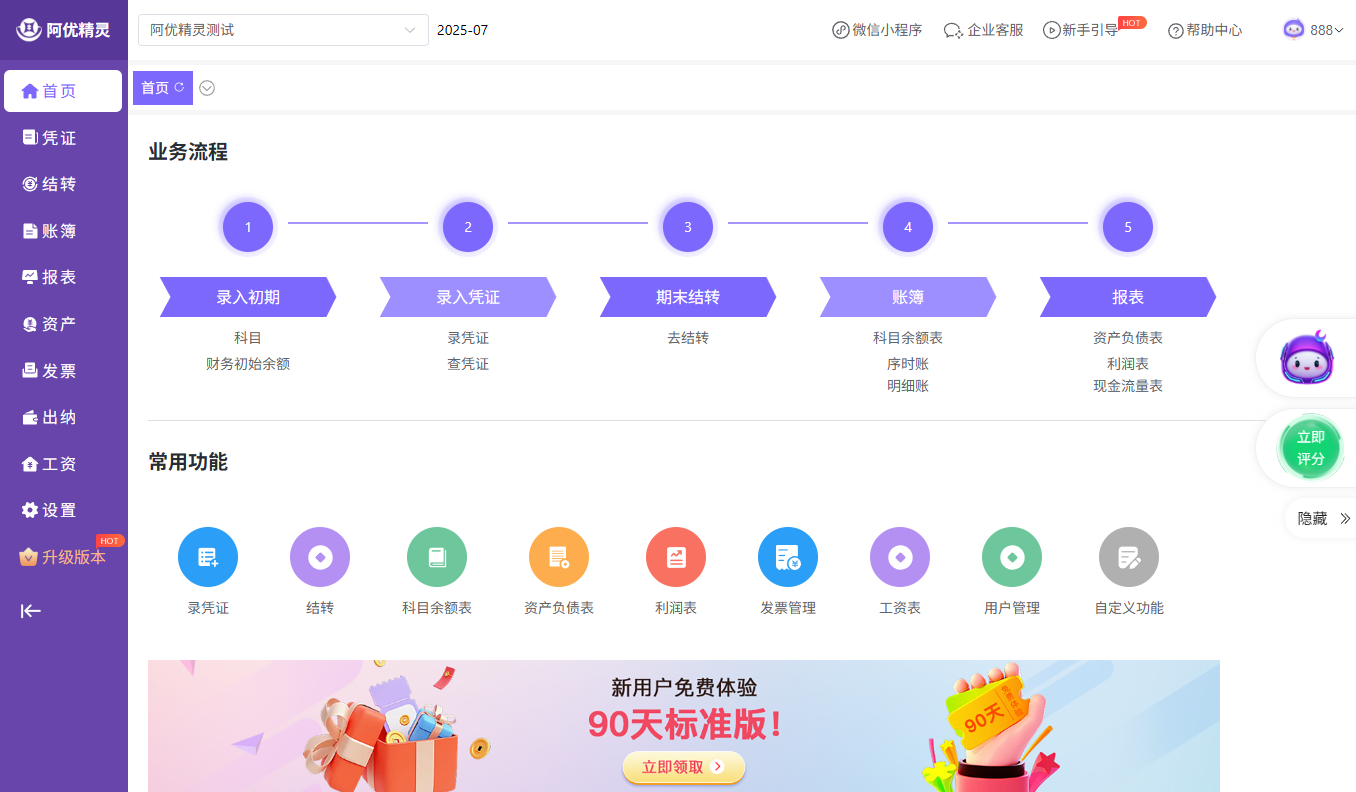This screenshot has height=792, width=1356.
Task: Click the 工资表 purple icon
Action: 900,557
